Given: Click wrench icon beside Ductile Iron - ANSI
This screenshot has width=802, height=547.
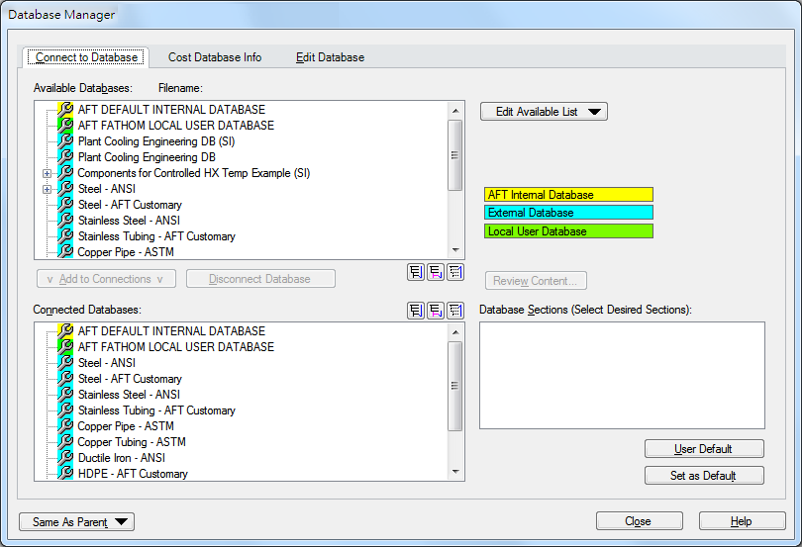Looking at the screenshot, I should 65,458.
